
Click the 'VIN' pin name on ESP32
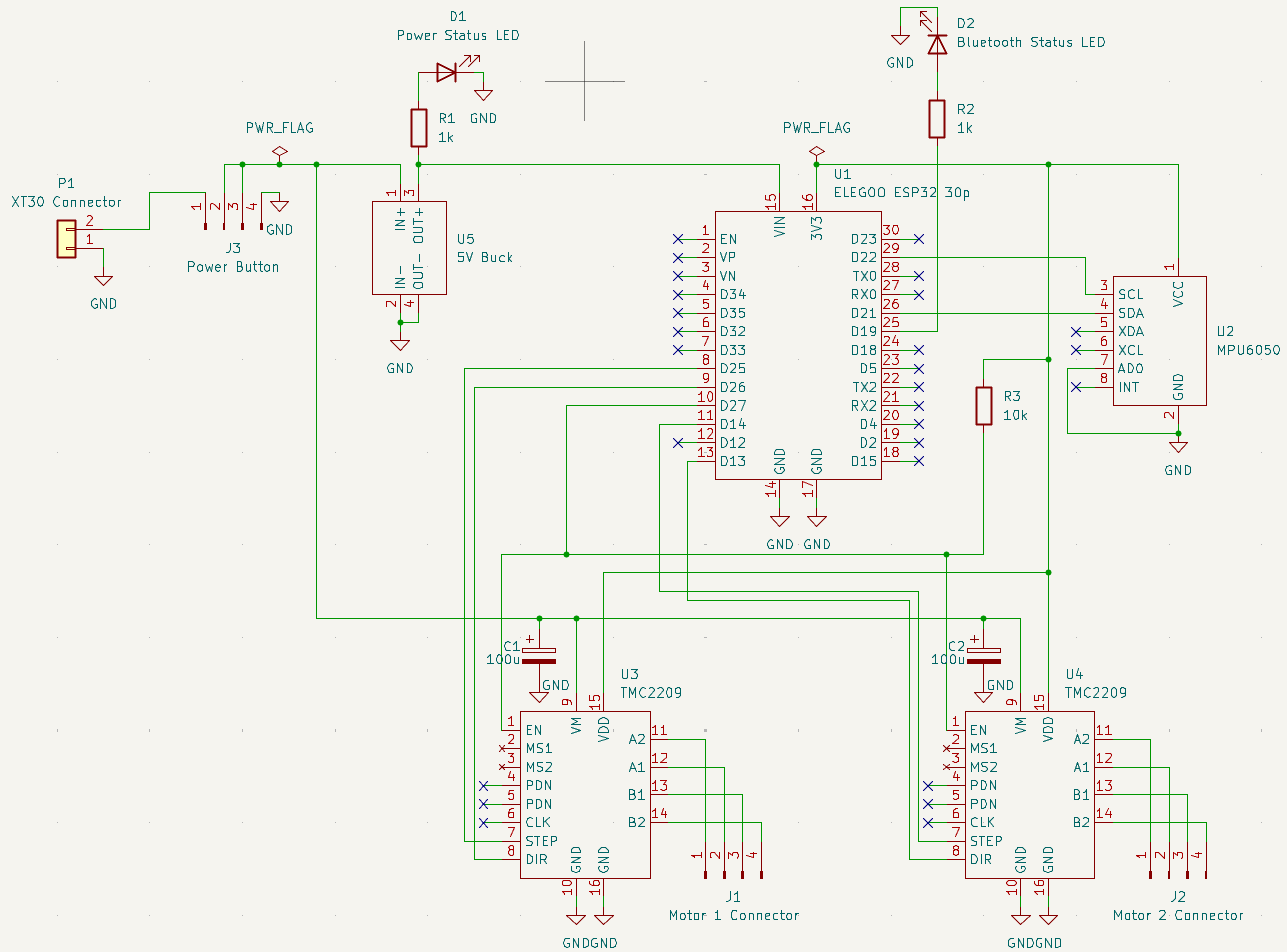tap(780, 226)
